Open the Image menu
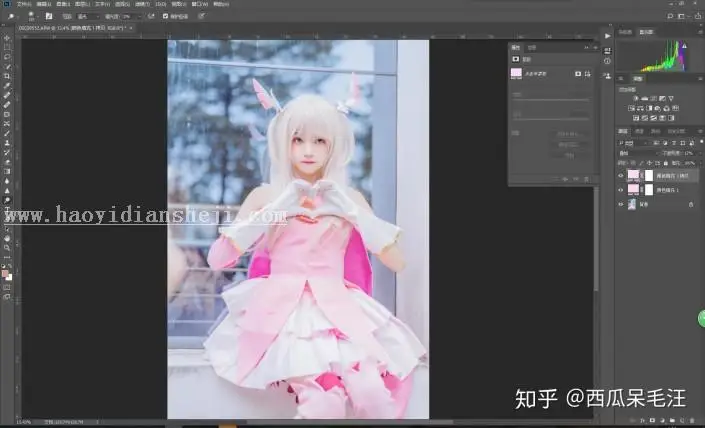The height and width of the screenshot is (428, 705). point(63,4)
